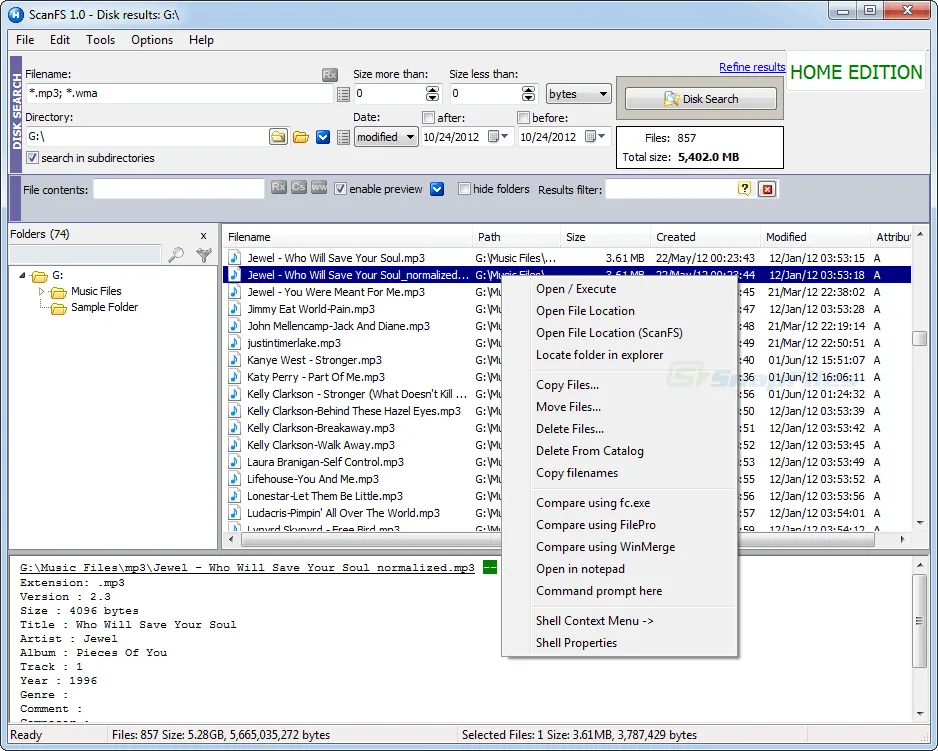Image resolution: width=938 pixels, height=751 pixels.
Task: Click the Disk Search button
Action: 701,99
